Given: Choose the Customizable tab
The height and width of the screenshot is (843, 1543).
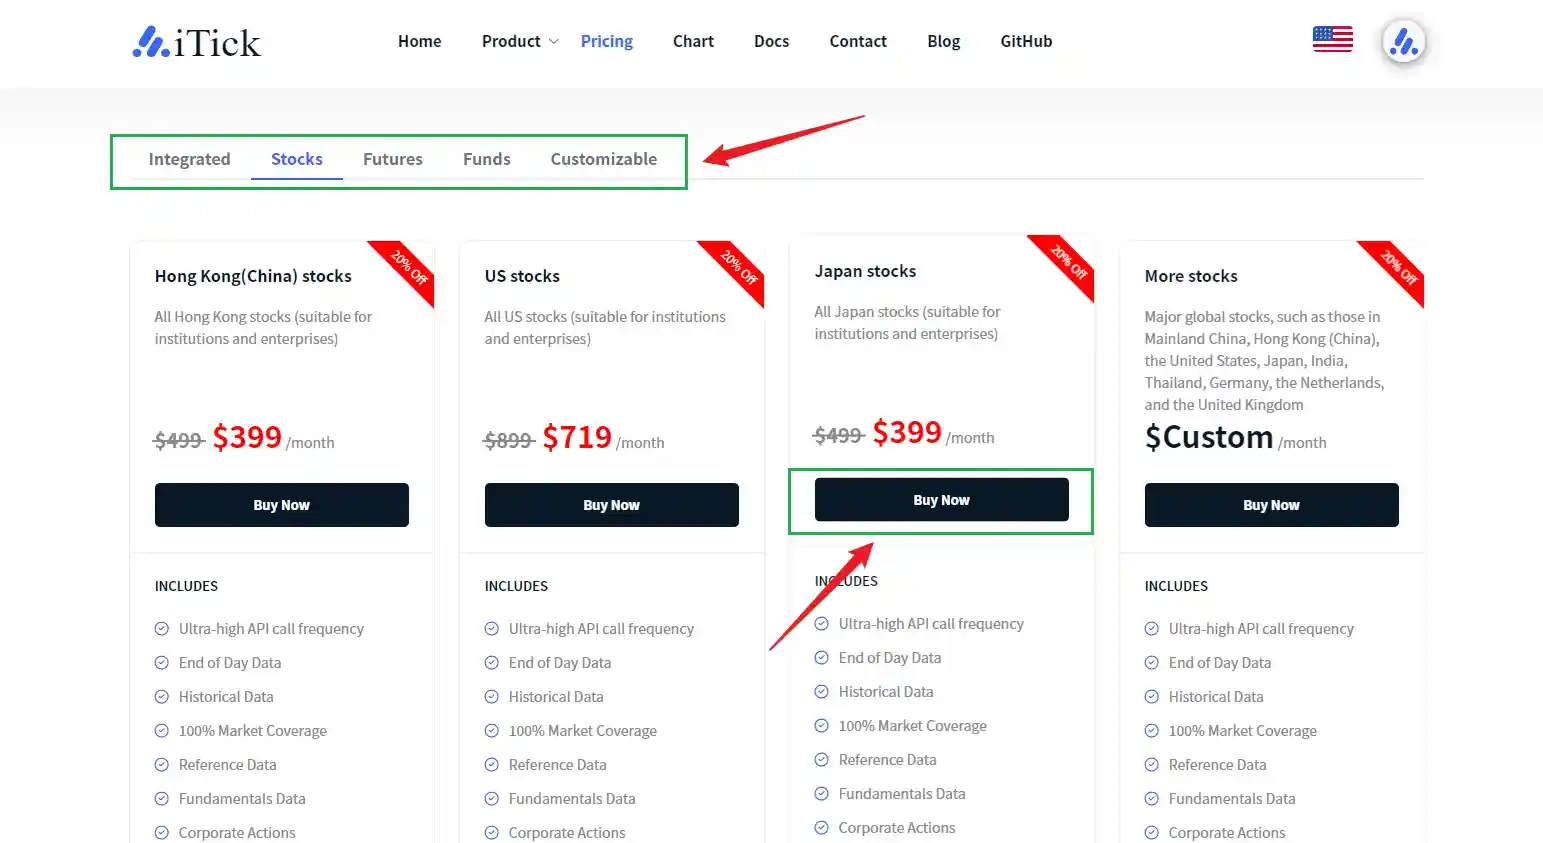Looking at the screenshot, I should tap(603, 159).
